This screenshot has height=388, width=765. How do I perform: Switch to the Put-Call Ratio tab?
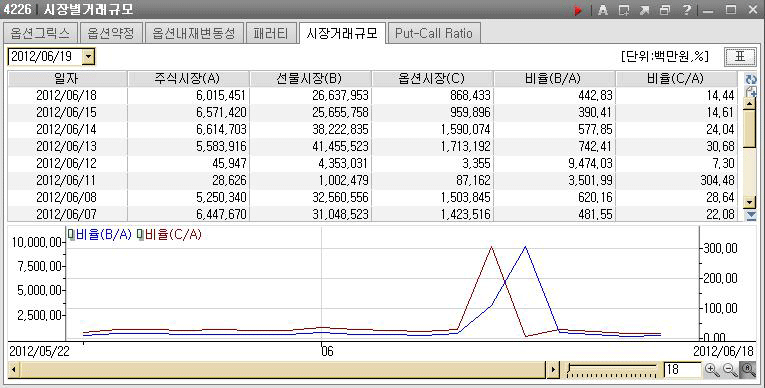[x=434, y=33]
